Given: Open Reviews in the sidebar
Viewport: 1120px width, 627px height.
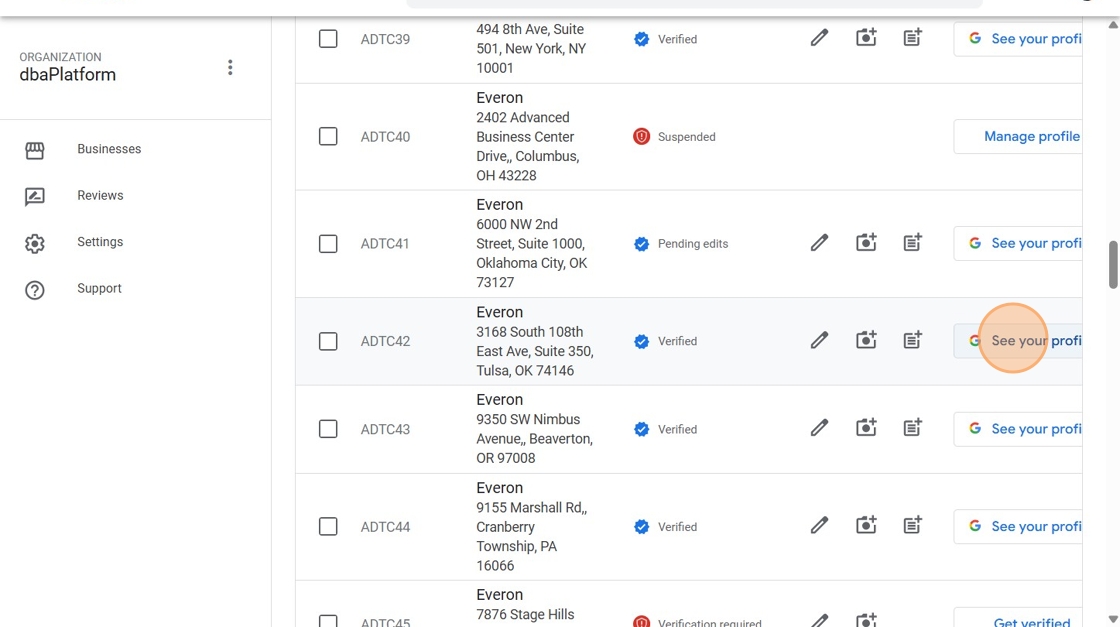Looking at the screenshot, I should click(x=100, y=196).
